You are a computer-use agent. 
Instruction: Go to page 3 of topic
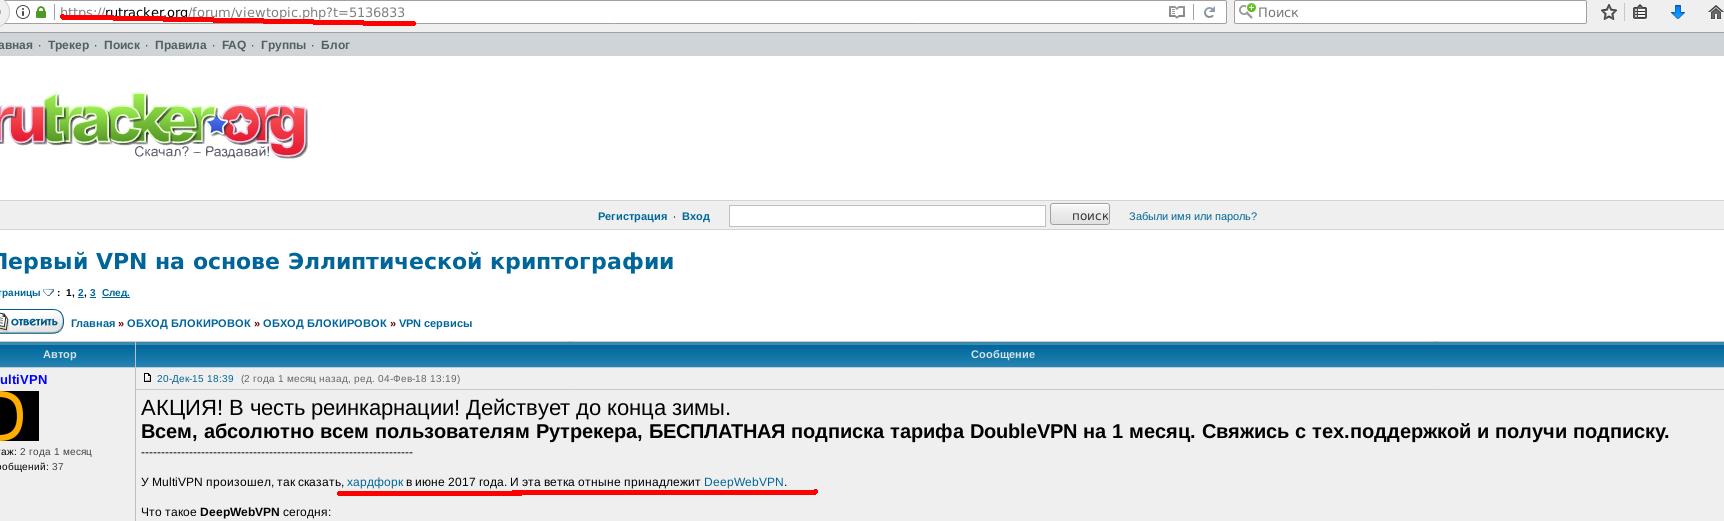[x=93, y=293]
